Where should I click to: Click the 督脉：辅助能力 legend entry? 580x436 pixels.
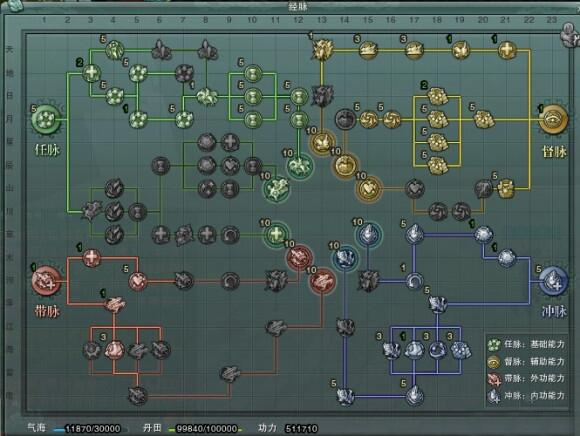[526, 361]
